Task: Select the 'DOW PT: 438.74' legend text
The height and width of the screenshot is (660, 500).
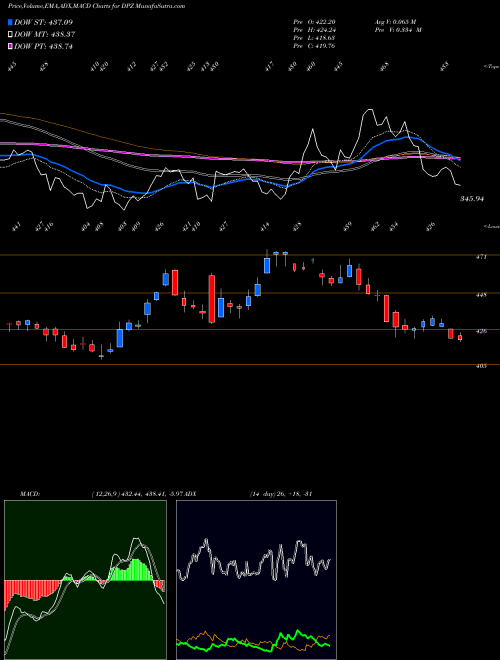Action: [43, 46]
